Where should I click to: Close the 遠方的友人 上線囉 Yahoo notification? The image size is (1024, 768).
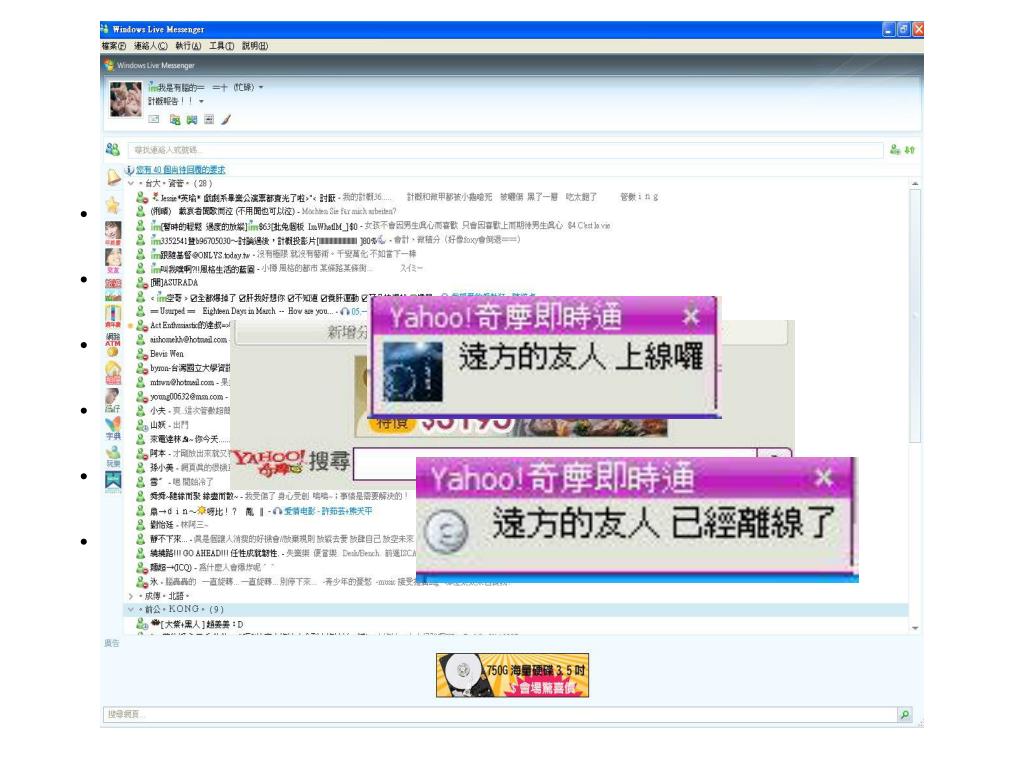[691, 317]
